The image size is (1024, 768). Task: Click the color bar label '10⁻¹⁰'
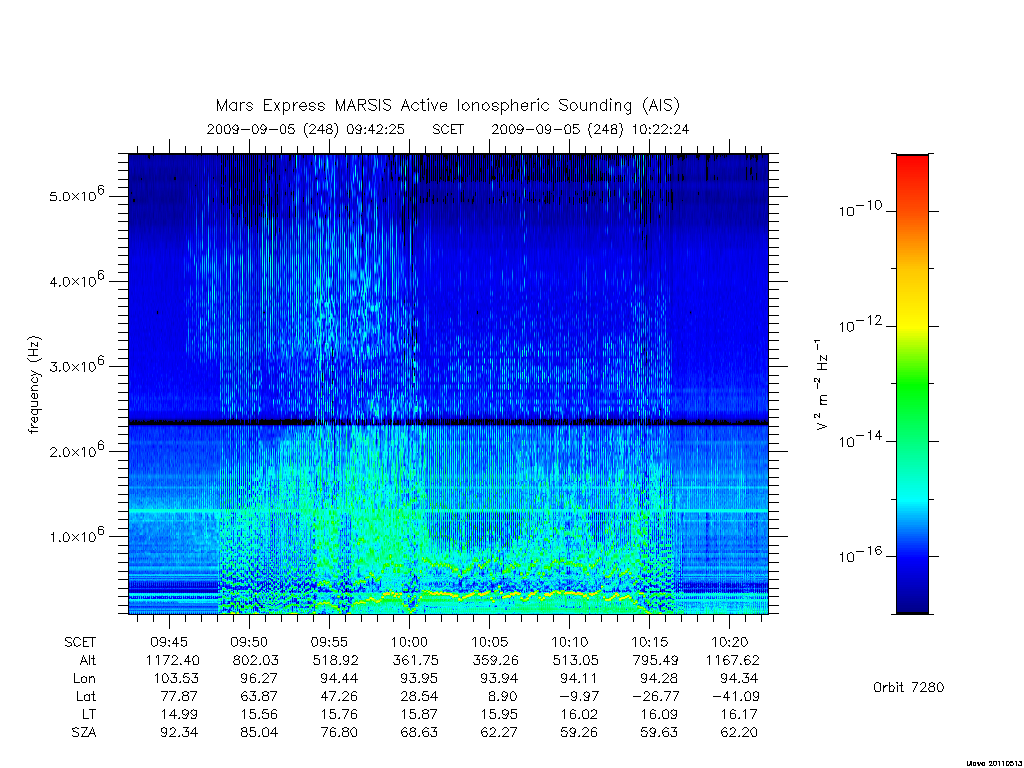pos(860,209)
